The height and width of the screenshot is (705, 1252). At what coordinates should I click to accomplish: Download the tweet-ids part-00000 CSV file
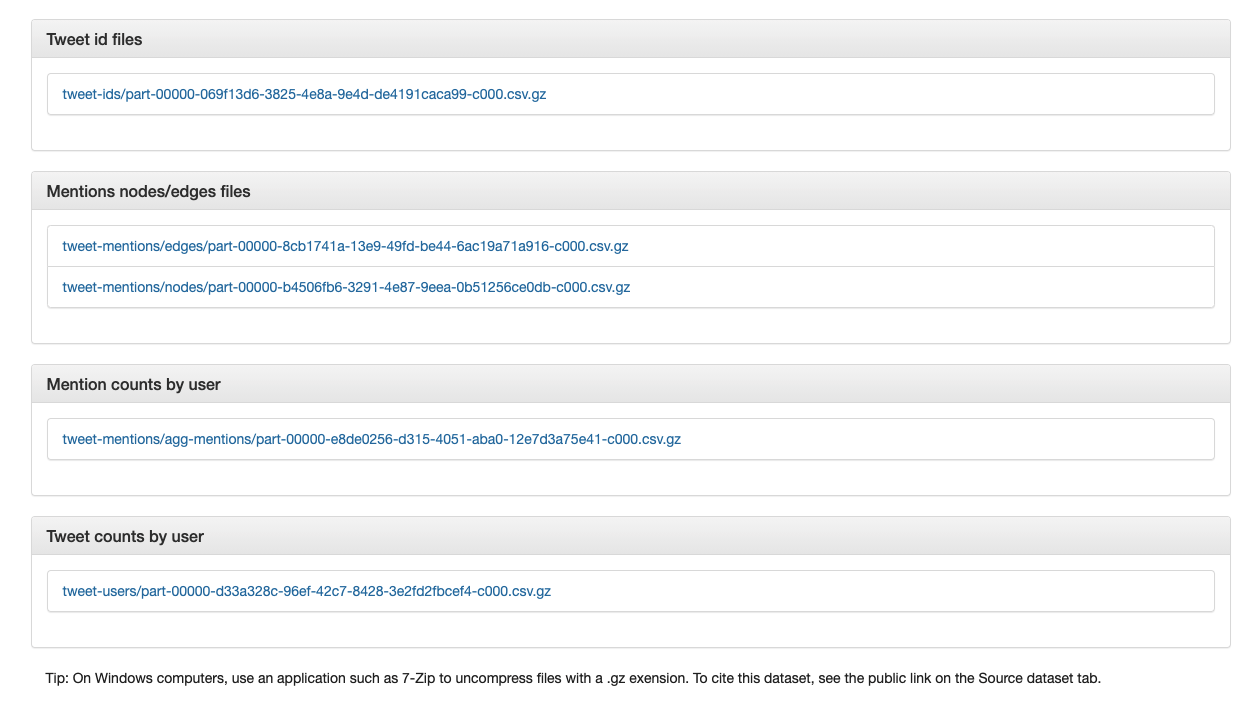(304, 94)
